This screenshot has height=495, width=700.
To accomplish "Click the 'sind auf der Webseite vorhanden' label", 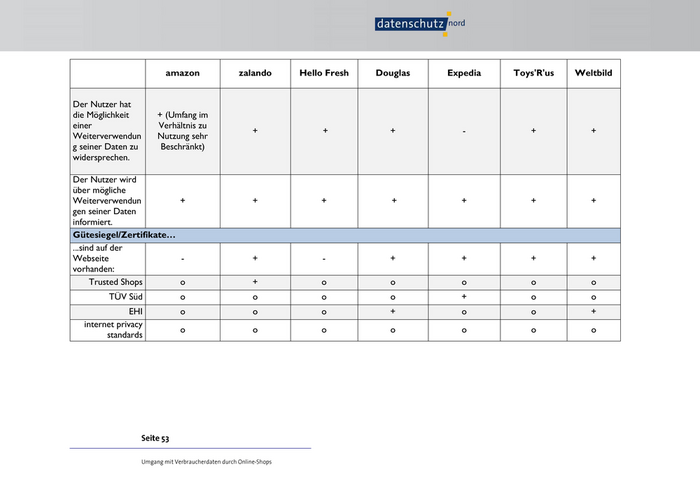I will (97, 258).
